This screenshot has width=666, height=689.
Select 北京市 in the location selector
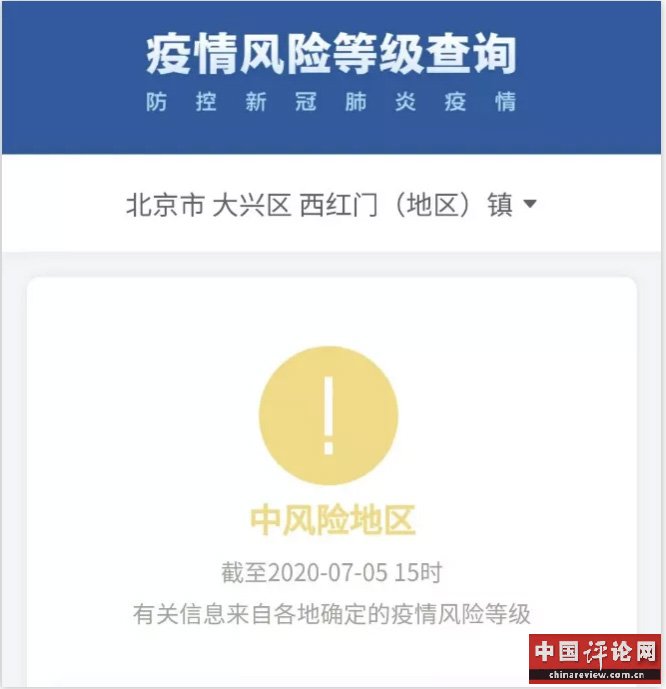click(x=165, y=205)
